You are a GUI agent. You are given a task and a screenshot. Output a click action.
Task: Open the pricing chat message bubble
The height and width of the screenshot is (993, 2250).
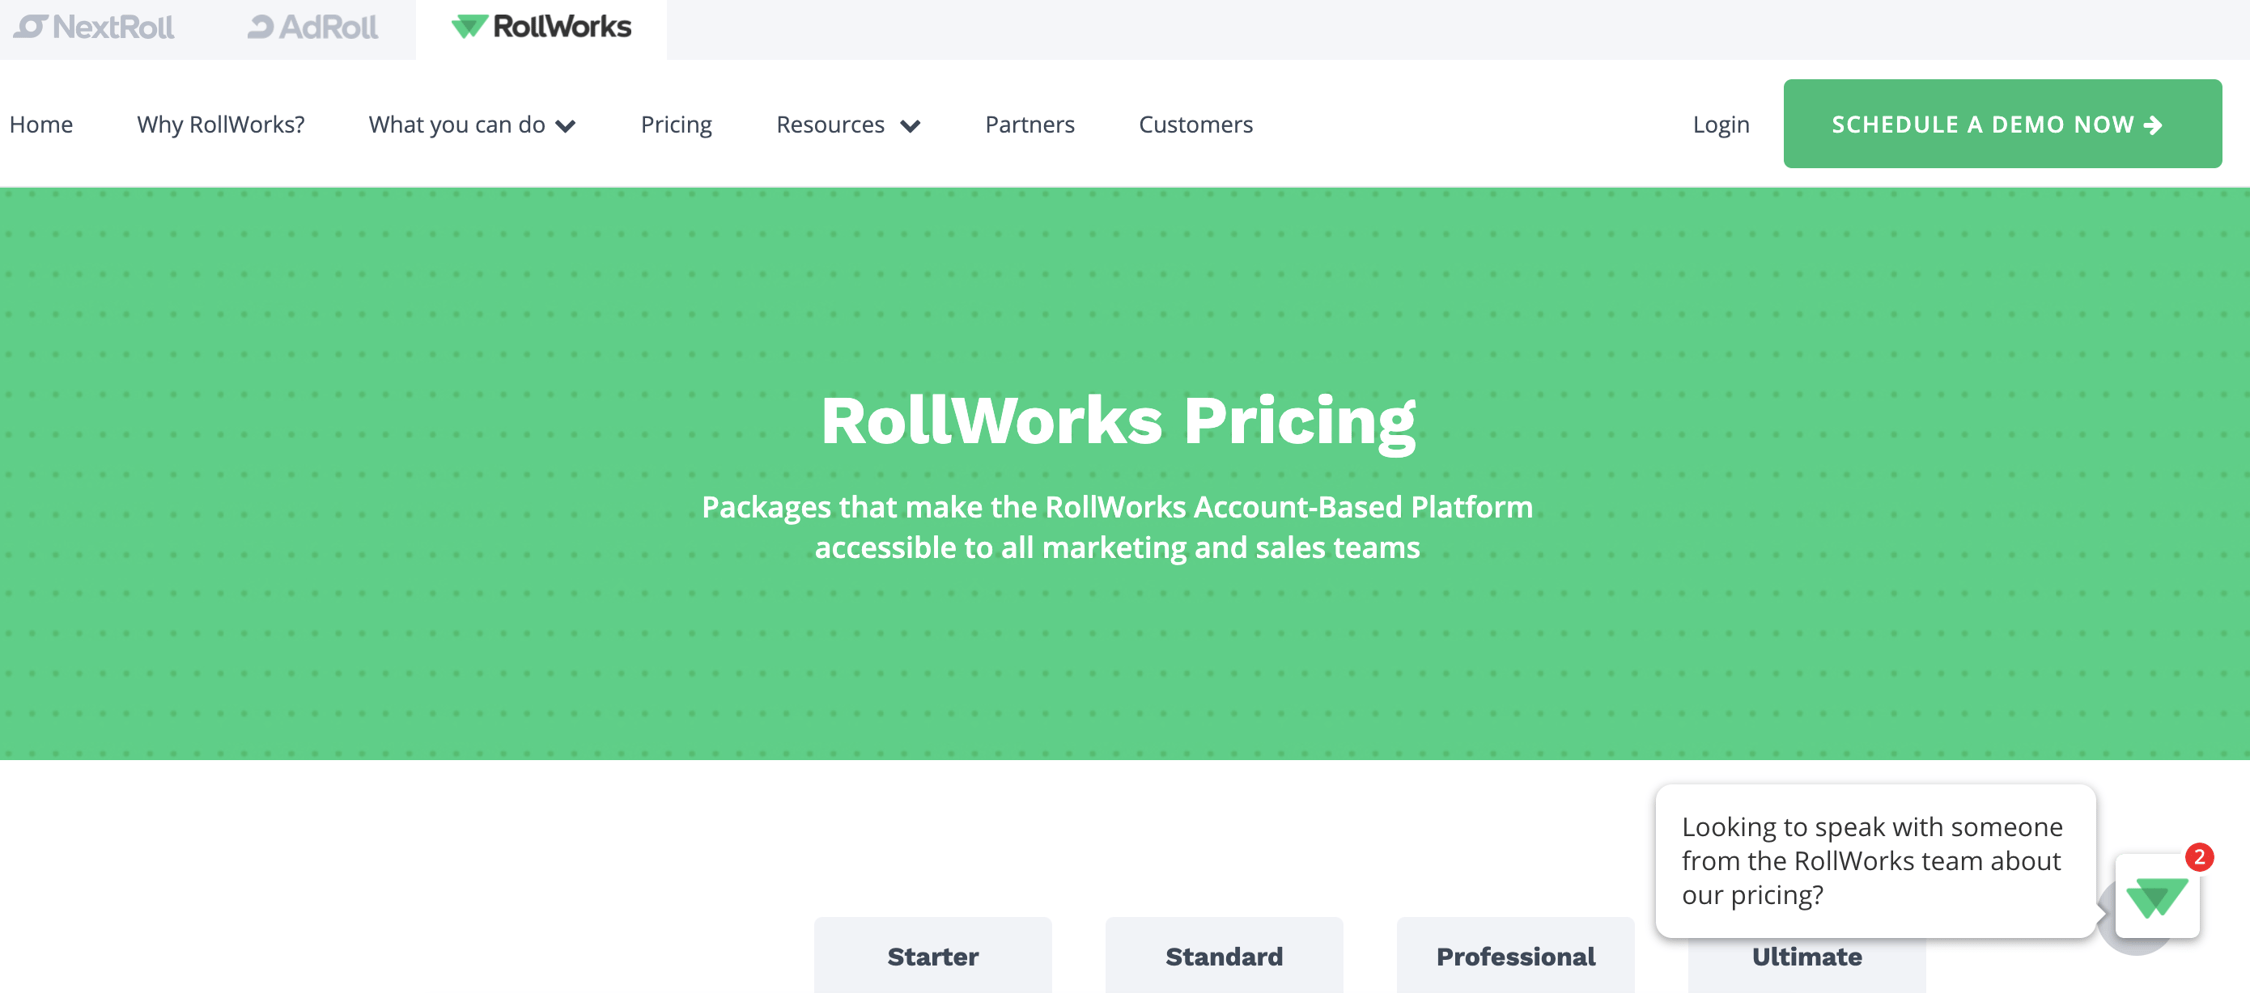[x=1872, y=860]
